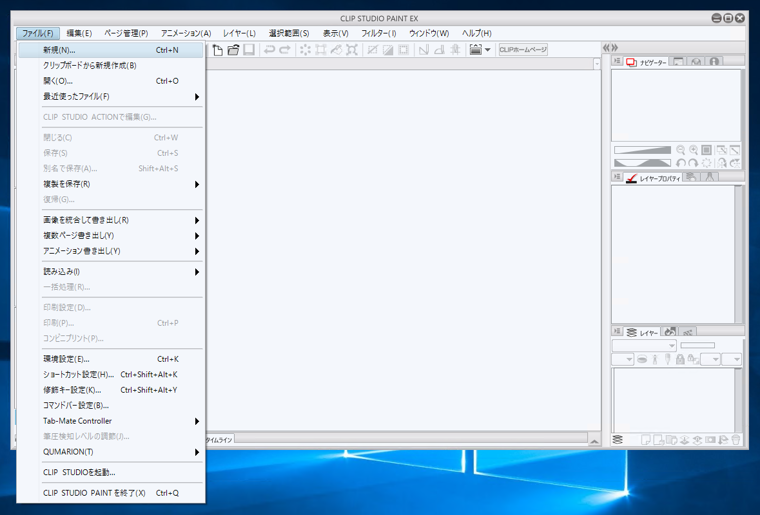Click the Navigator rotate left icon

pos(681,163)
